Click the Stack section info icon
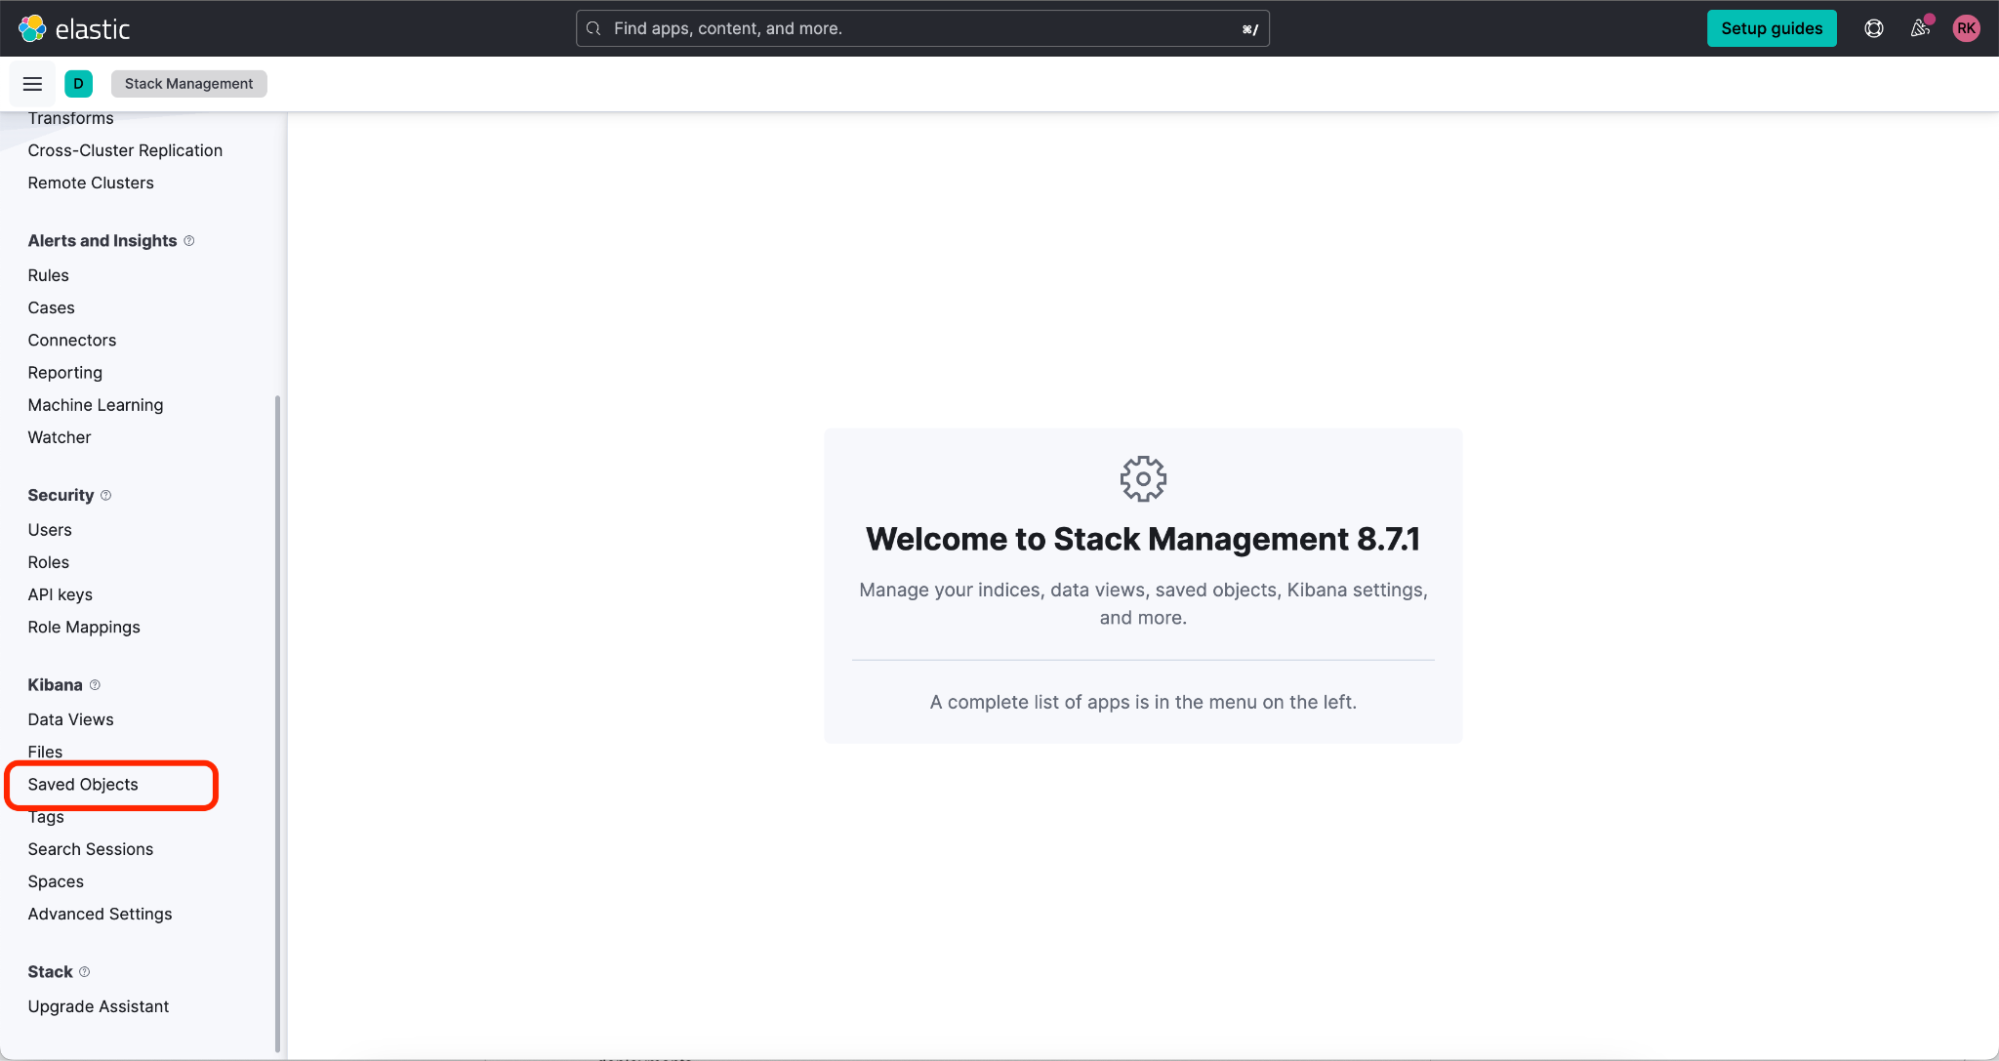 (x=84, y=972)
